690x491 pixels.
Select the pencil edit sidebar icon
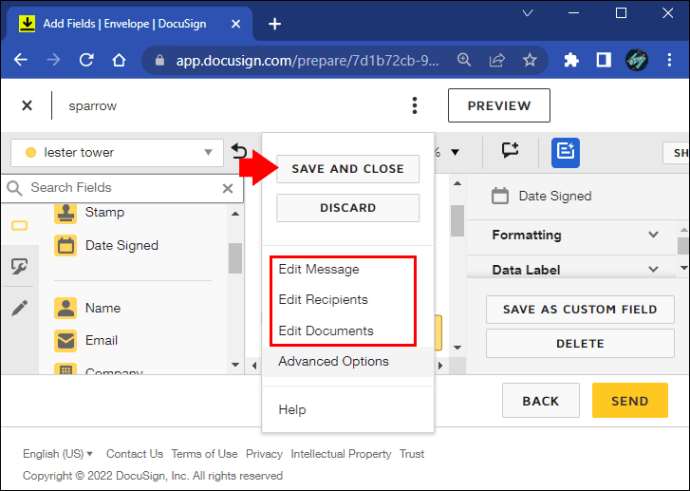(x=20, y=308)
